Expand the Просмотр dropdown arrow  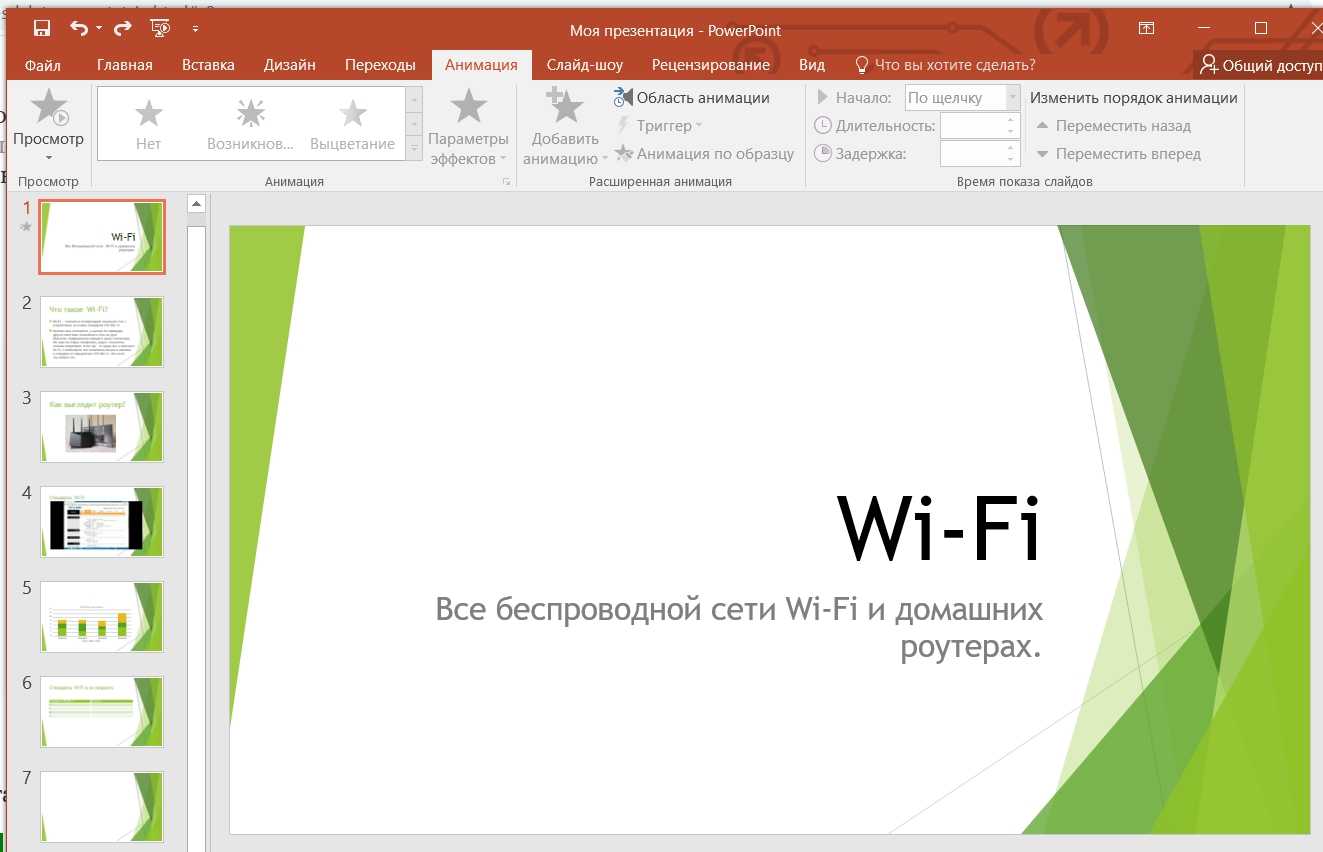point(49,157)
